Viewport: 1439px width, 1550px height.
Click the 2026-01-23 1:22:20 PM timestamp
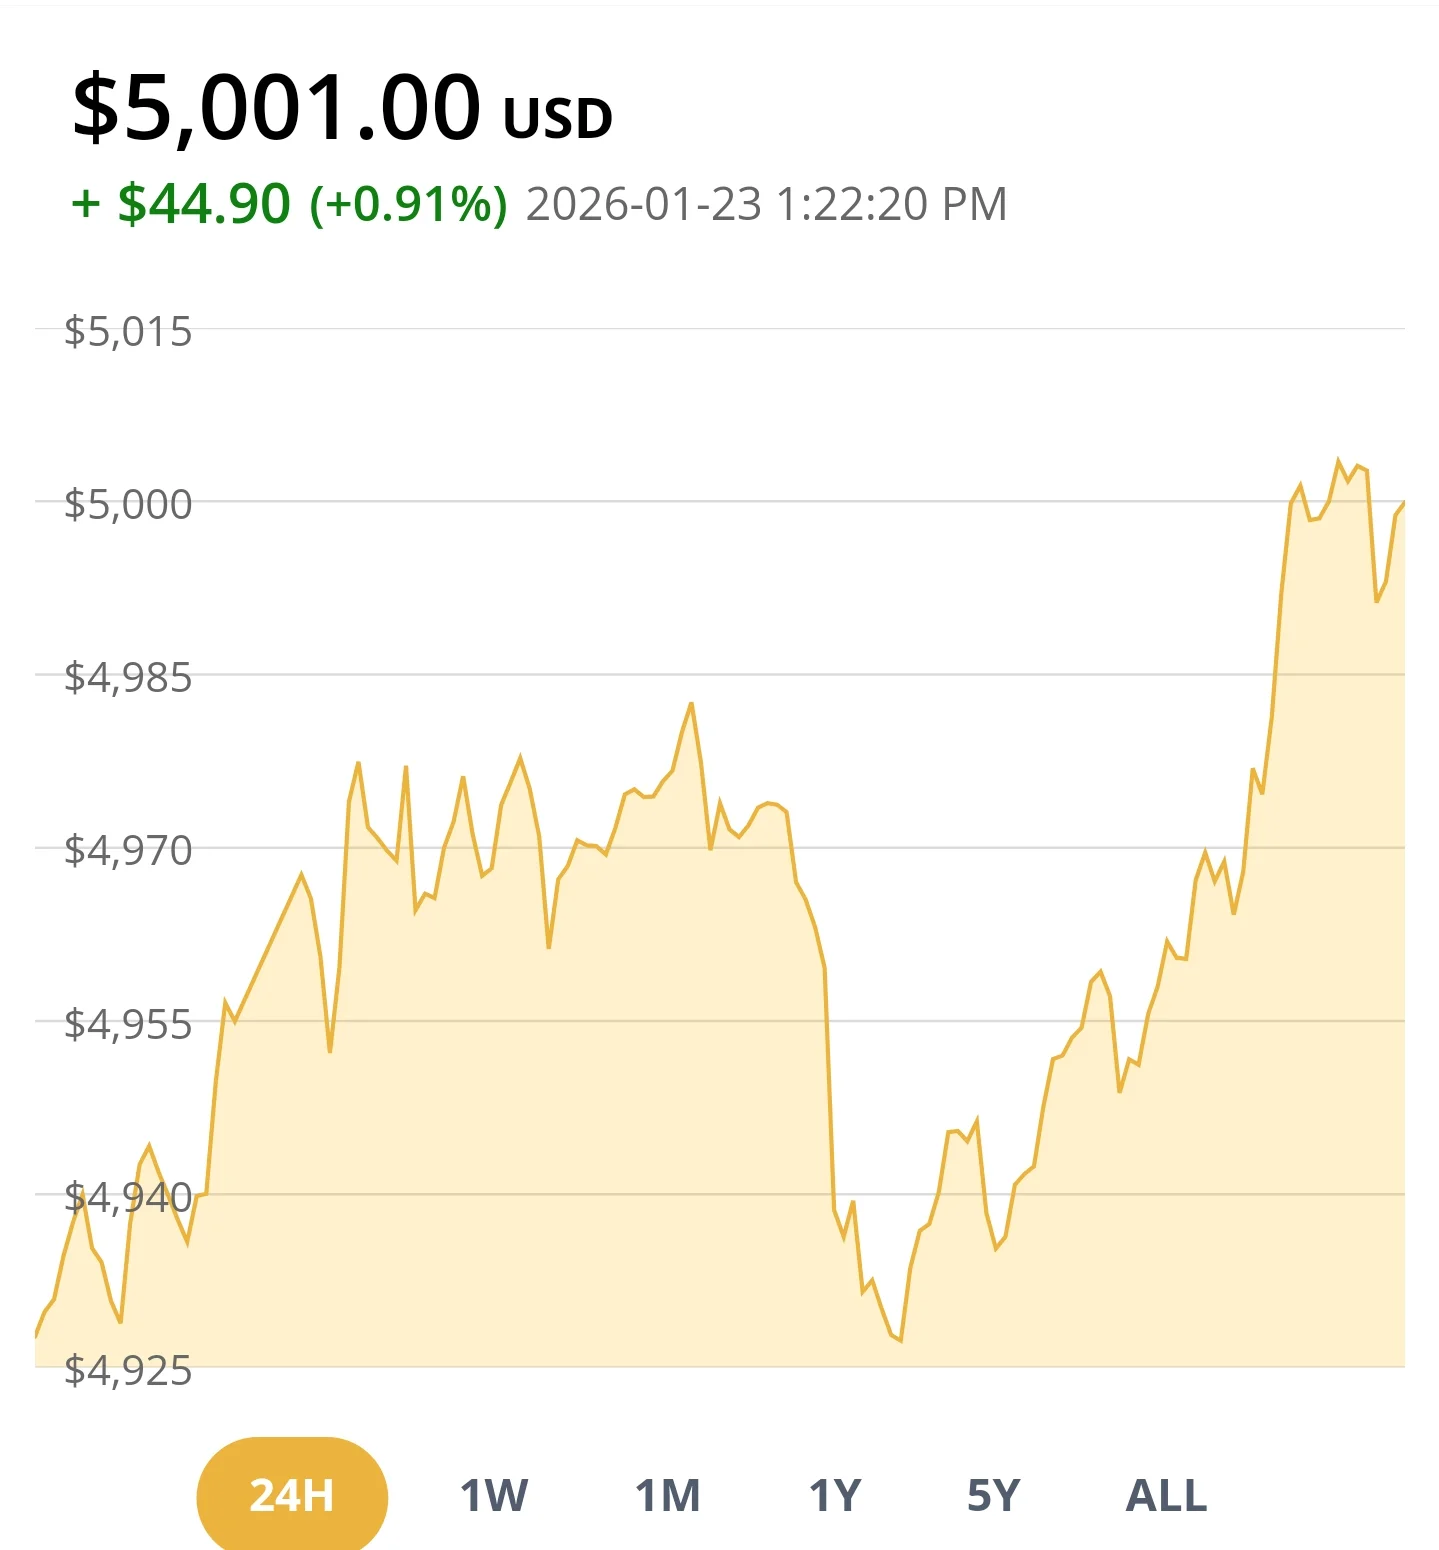click(x=766, y=204)
